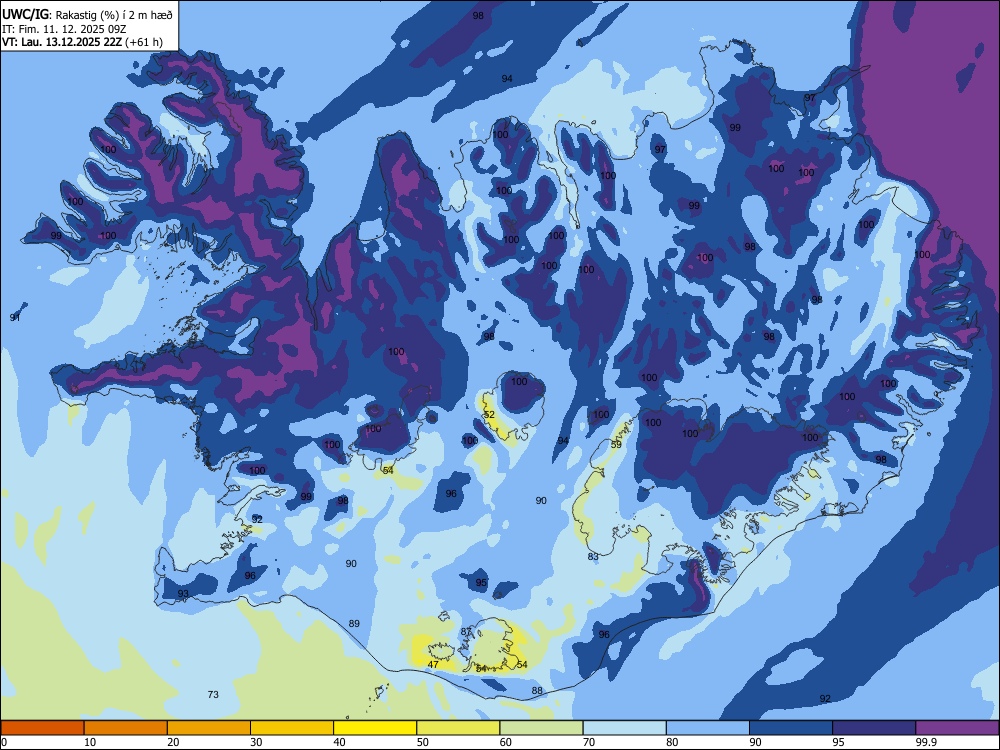Select the navy 95–99.9 legend swatch
Viewport: 1000px width, 750px height.
tap(874, 728)
